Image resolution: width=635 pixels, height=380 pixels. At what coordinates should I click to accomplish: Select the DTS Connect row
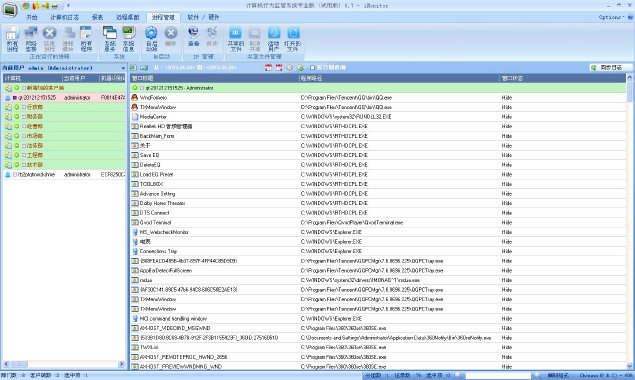click(x=378, y=213)
